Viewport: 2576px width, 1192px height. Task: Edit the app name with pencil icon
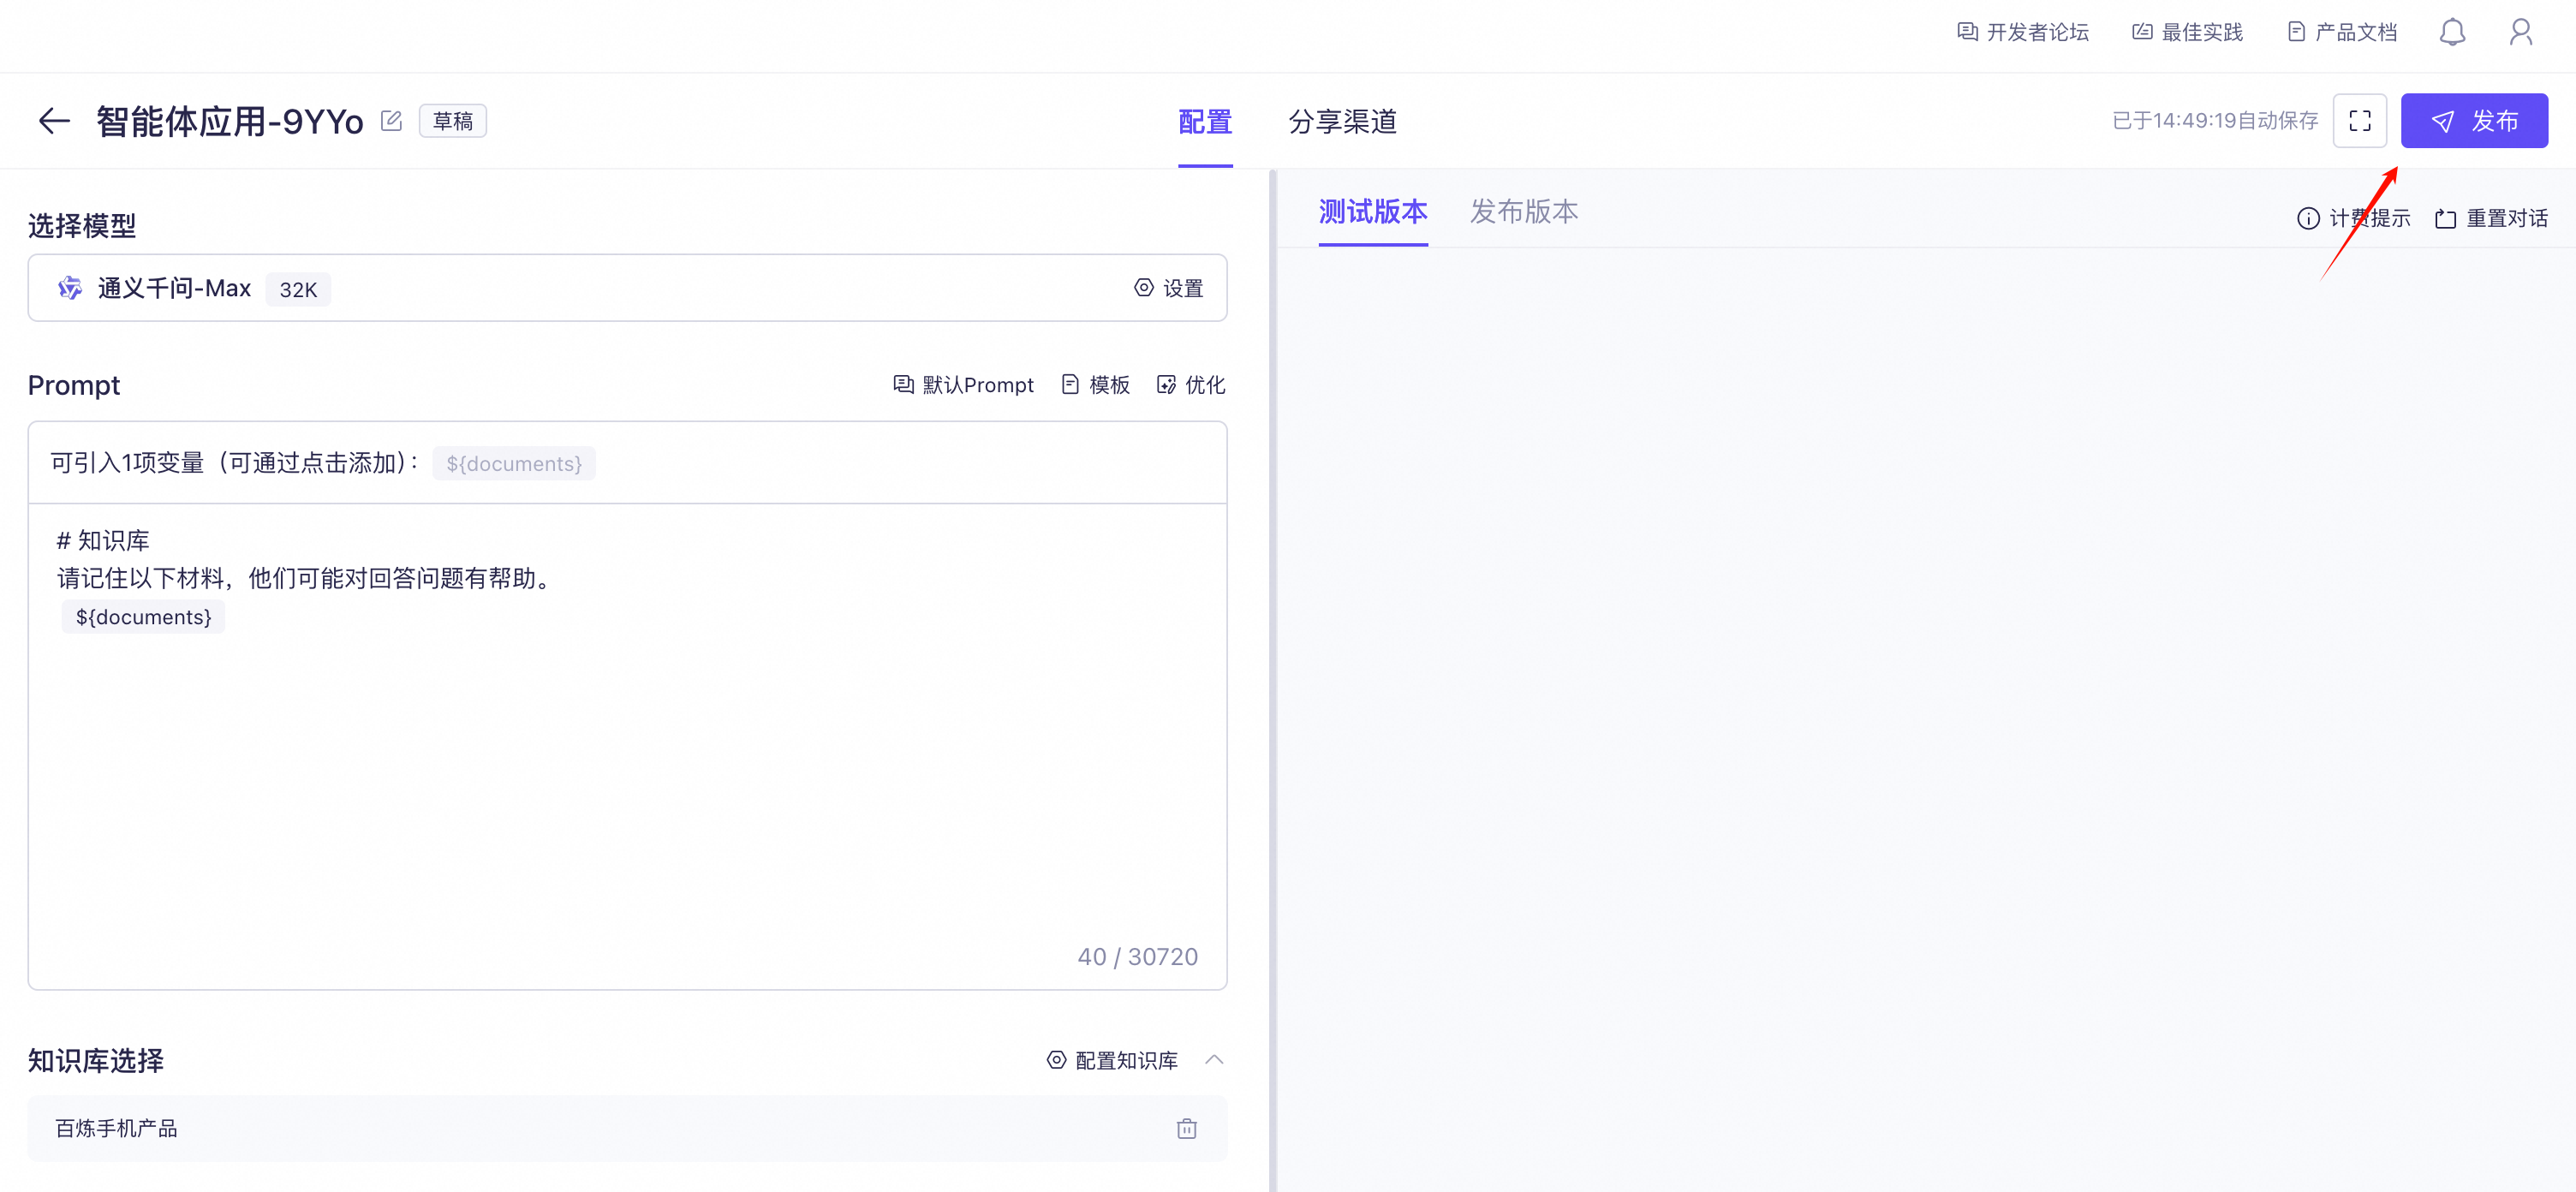(x=391, y=121)
